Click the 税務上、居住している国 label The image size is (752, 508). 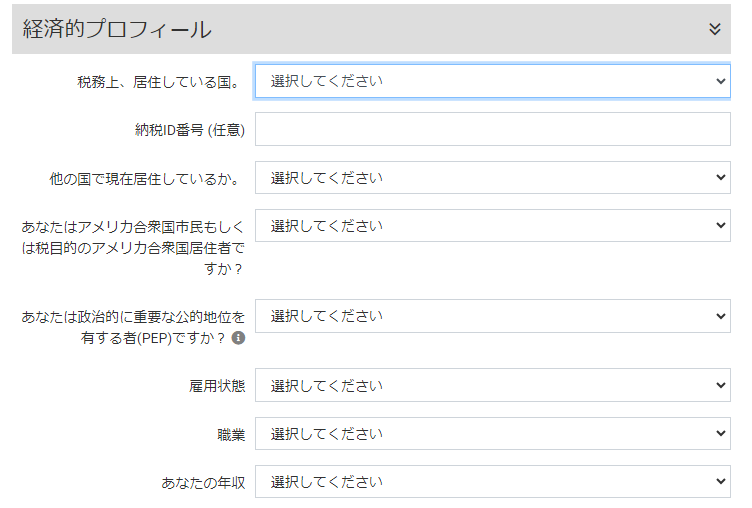coord(161,82)
